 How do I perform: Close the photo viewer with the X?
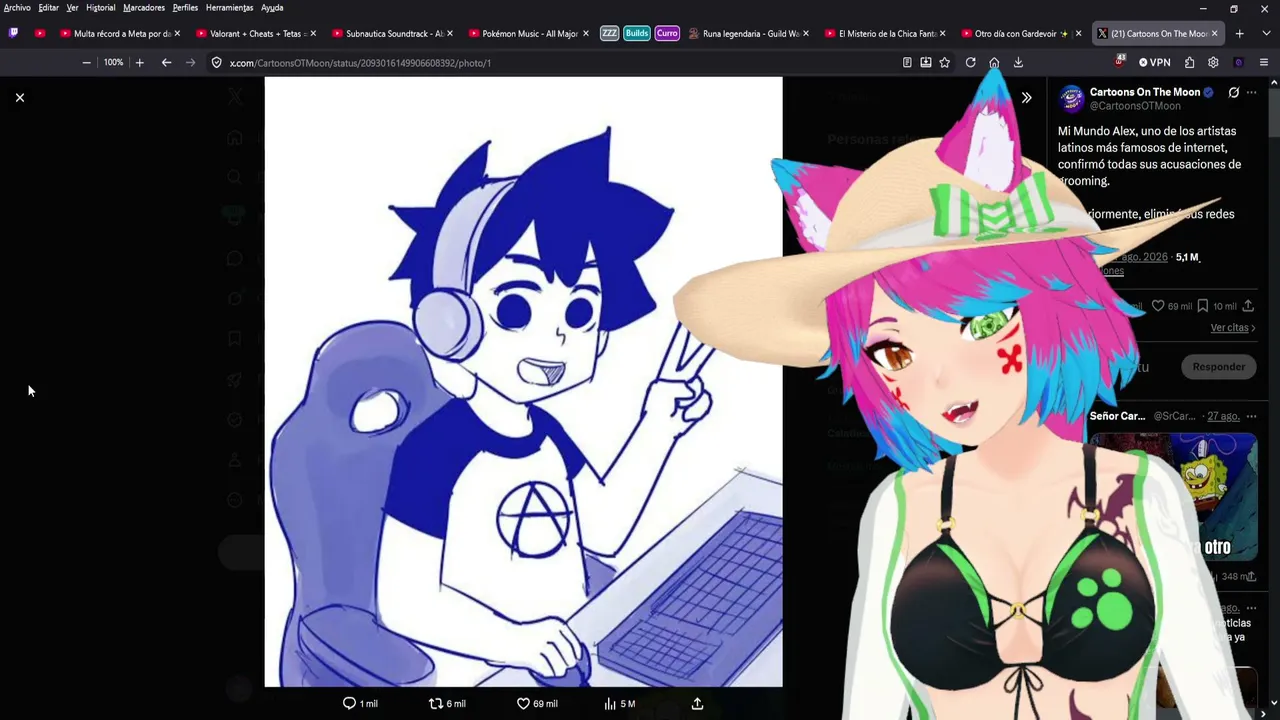[x=19, y=97]
